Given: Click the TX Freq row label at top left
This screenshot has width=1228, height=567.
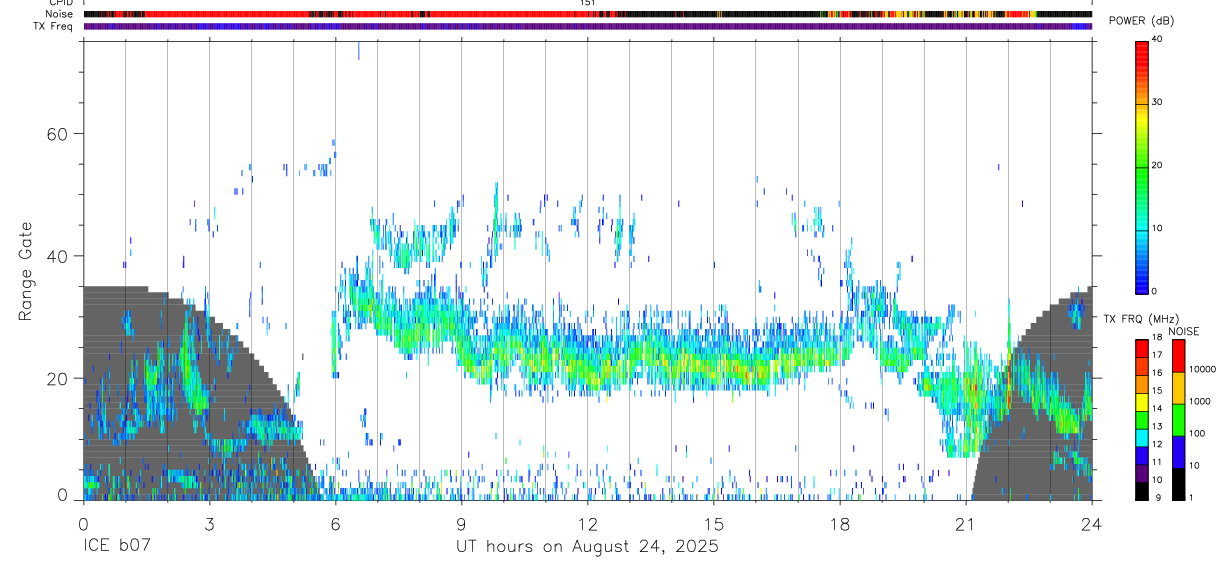Looking at the screenshot, I should click(54, 26).
